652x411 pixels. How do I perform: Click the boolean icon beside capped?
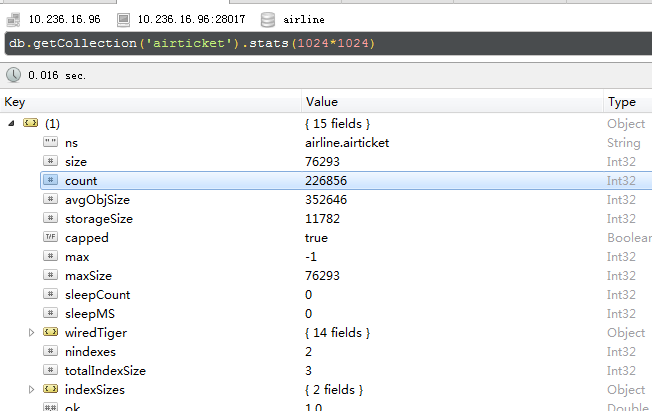pyautogui.click(x=50, y=238)
